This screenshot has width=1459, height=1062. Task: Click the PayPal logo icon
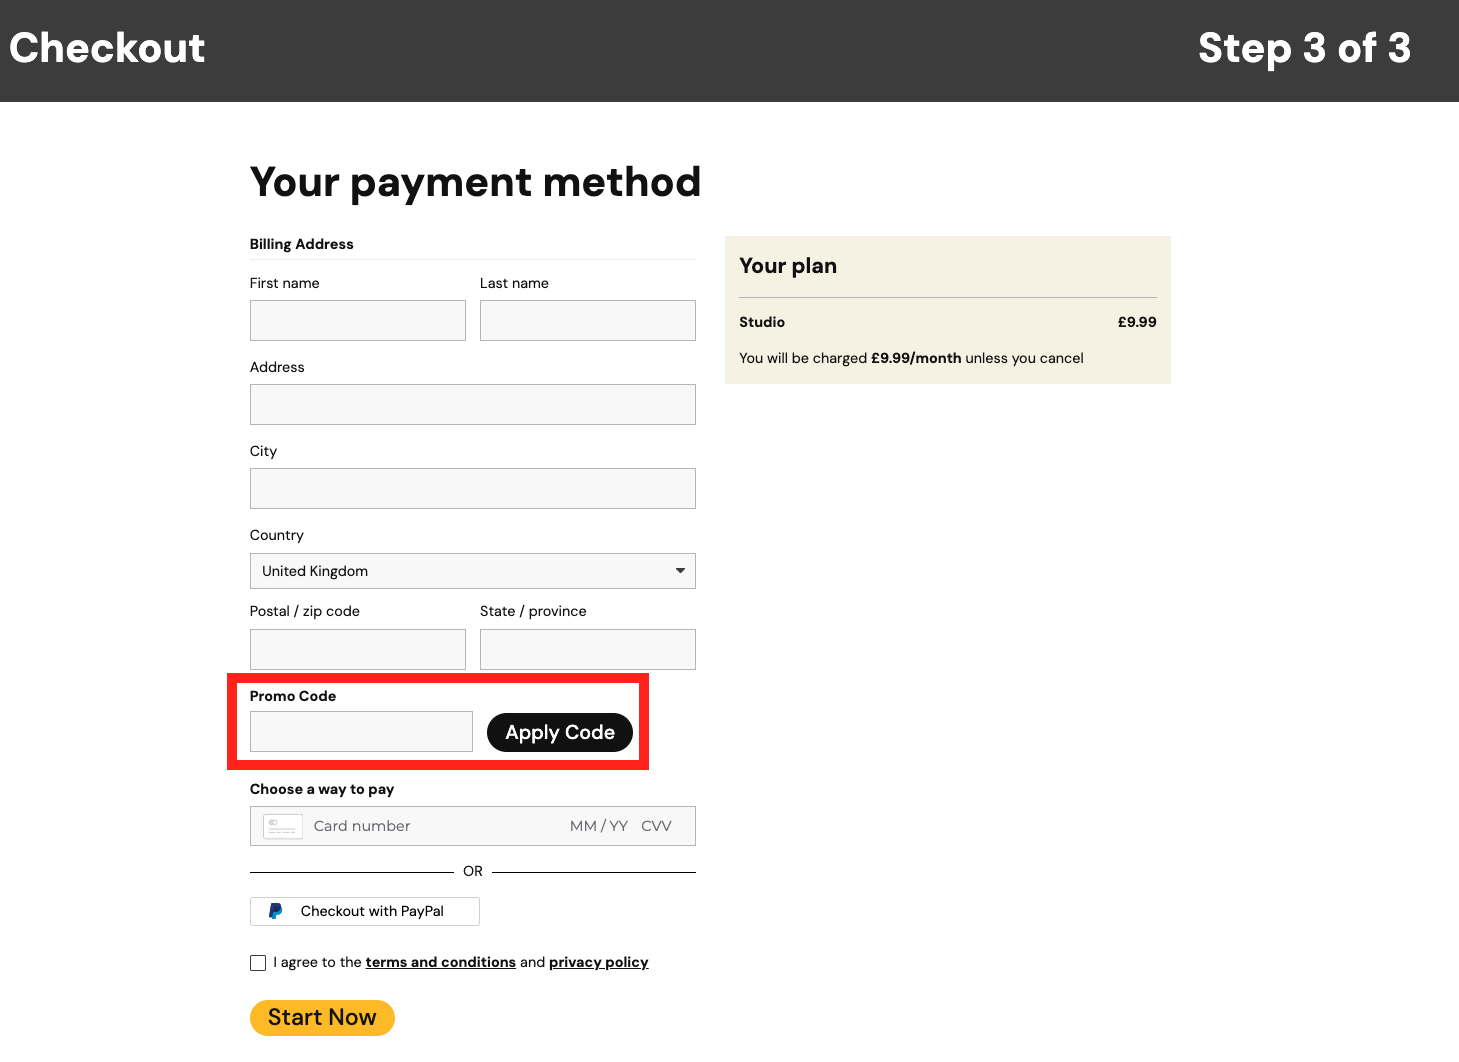click(276, 911)
